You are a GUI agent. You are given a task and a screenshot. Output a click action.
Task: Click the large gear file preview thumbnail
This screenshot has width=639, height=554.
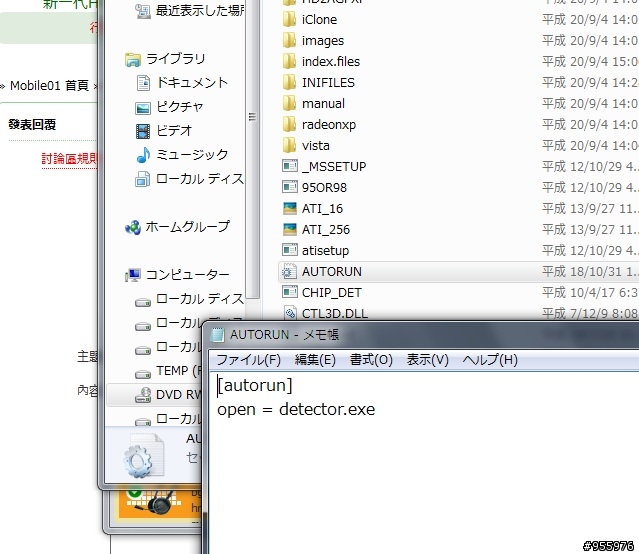click(143, 456)
